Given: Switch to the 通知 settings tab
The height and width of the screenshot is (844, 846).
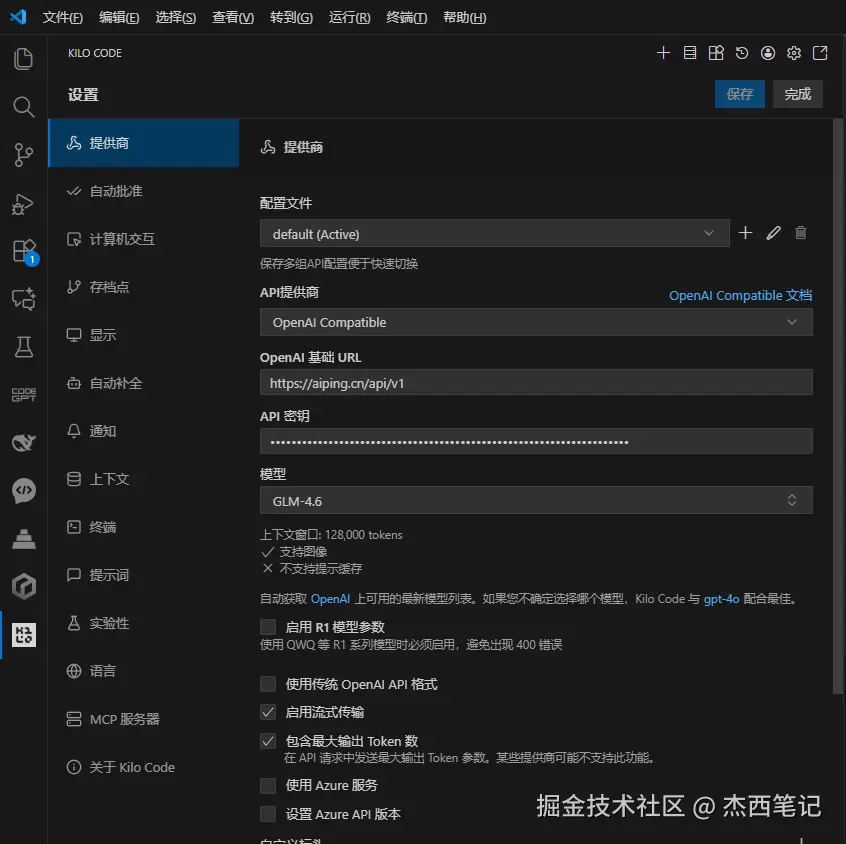Looking at the screenshot, I should 144,431.
